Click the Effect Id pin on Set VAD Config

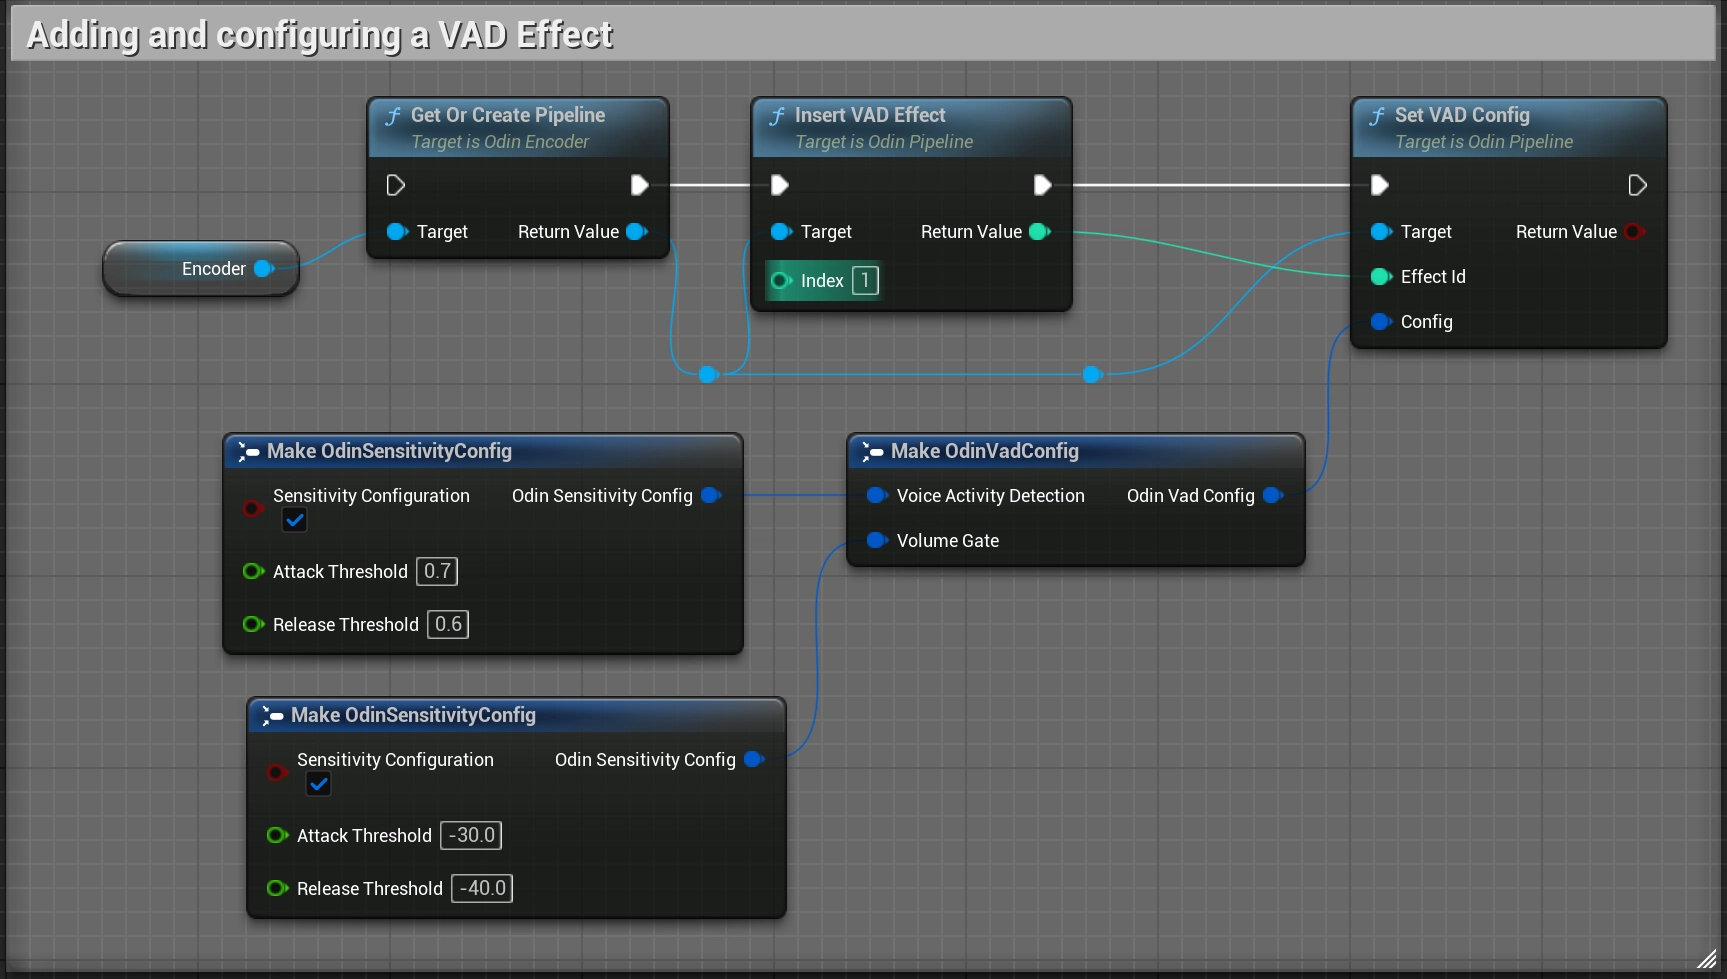tap(1382, 277)
